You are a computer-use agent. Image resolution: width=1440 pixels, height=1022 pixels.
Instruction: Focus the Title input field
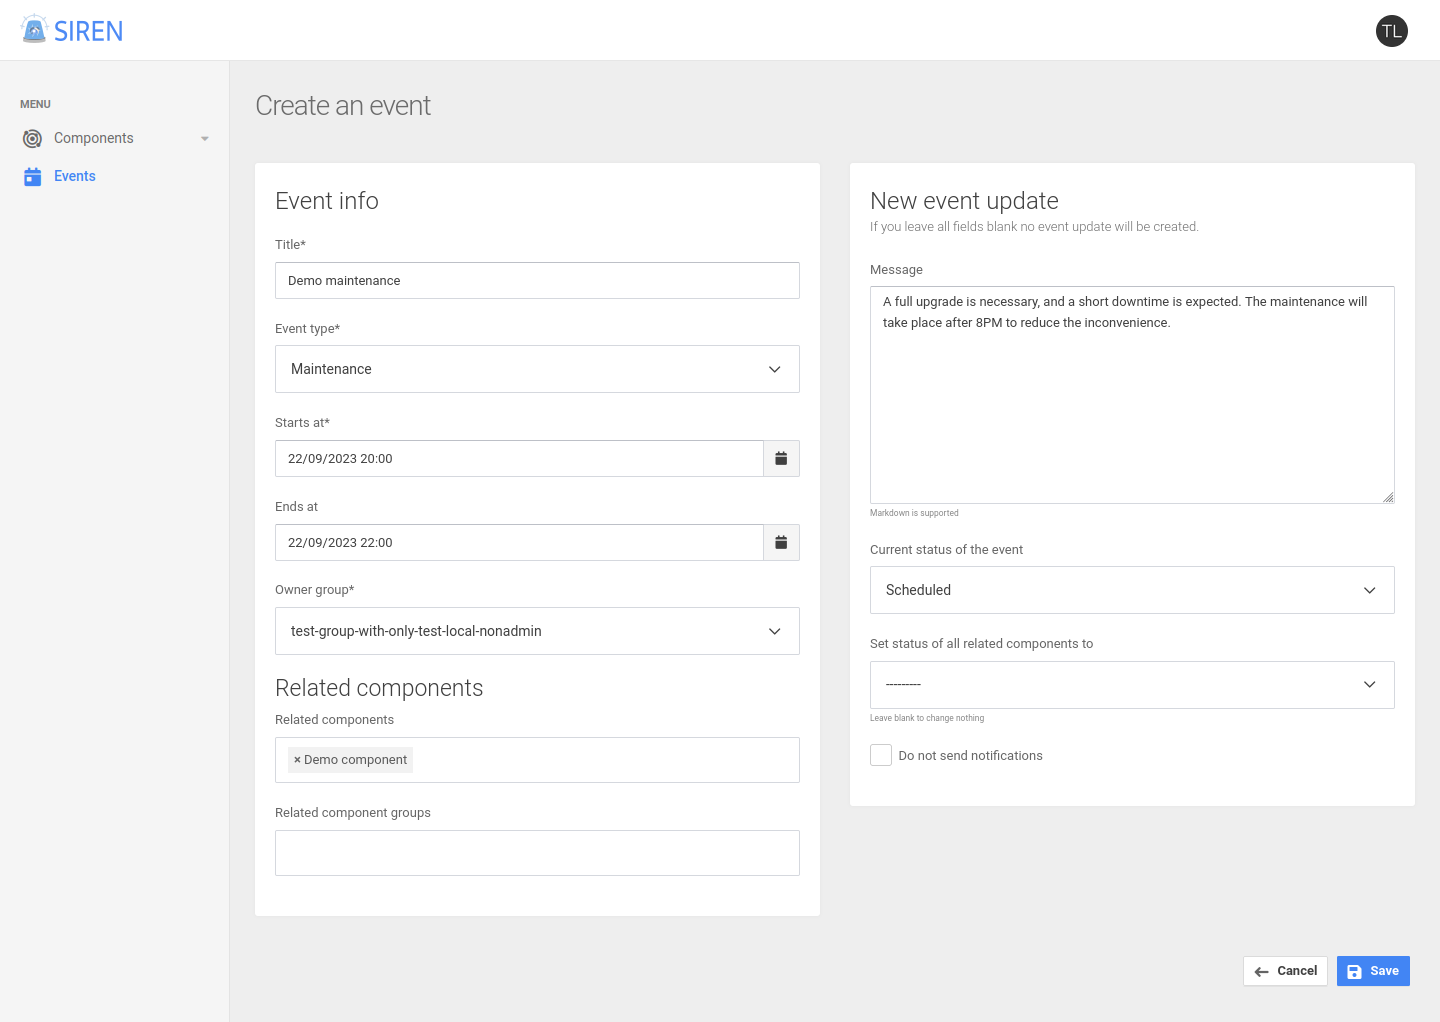537,281
